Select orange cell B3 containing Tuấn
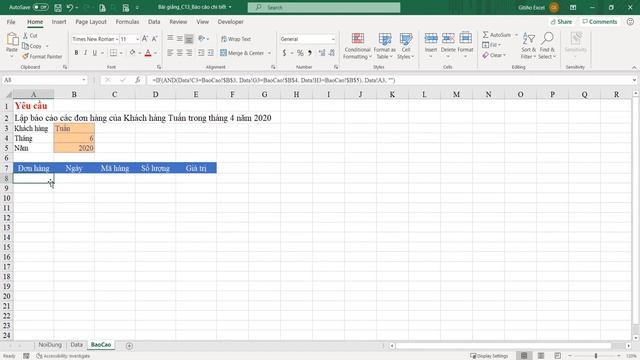 pyautogui.click(x=74, y=128)
